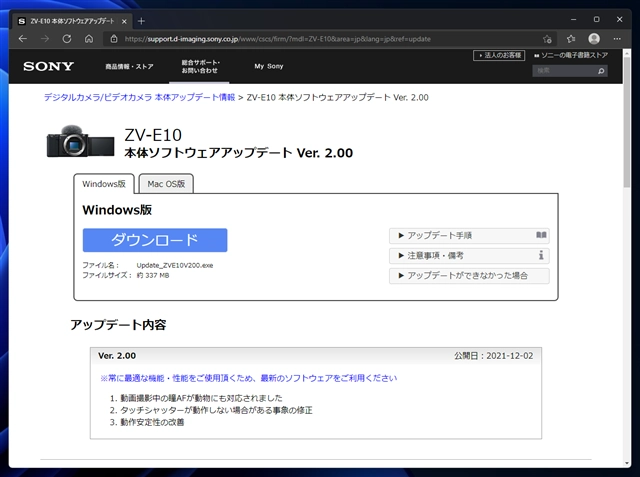
Task: Focus the Sony site search field
Action: 566,71
